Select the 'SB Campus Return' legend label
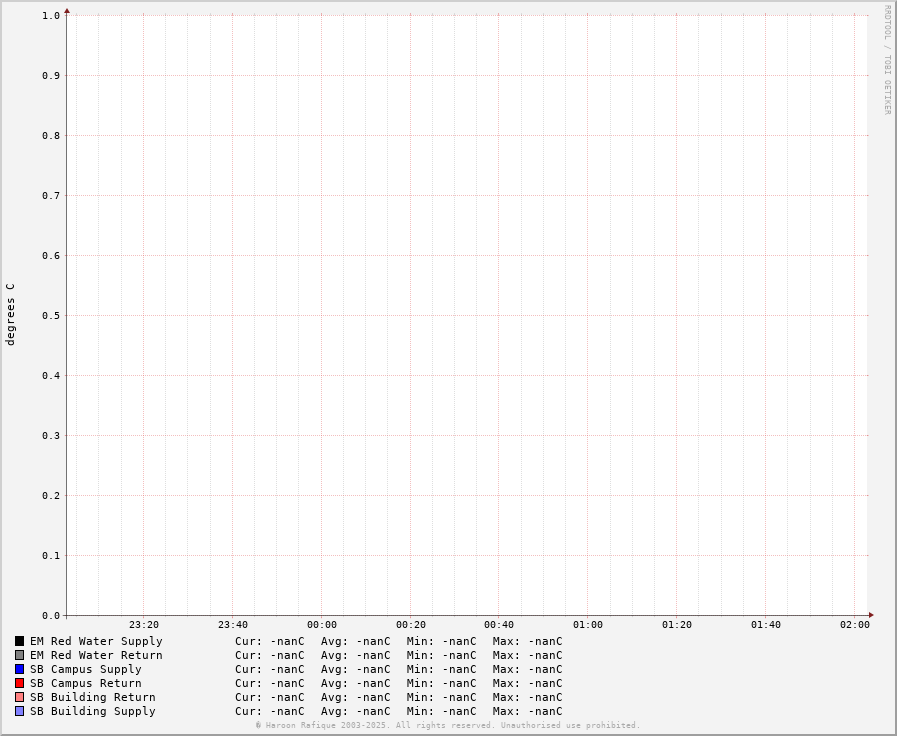 click(x=85, y=683)
